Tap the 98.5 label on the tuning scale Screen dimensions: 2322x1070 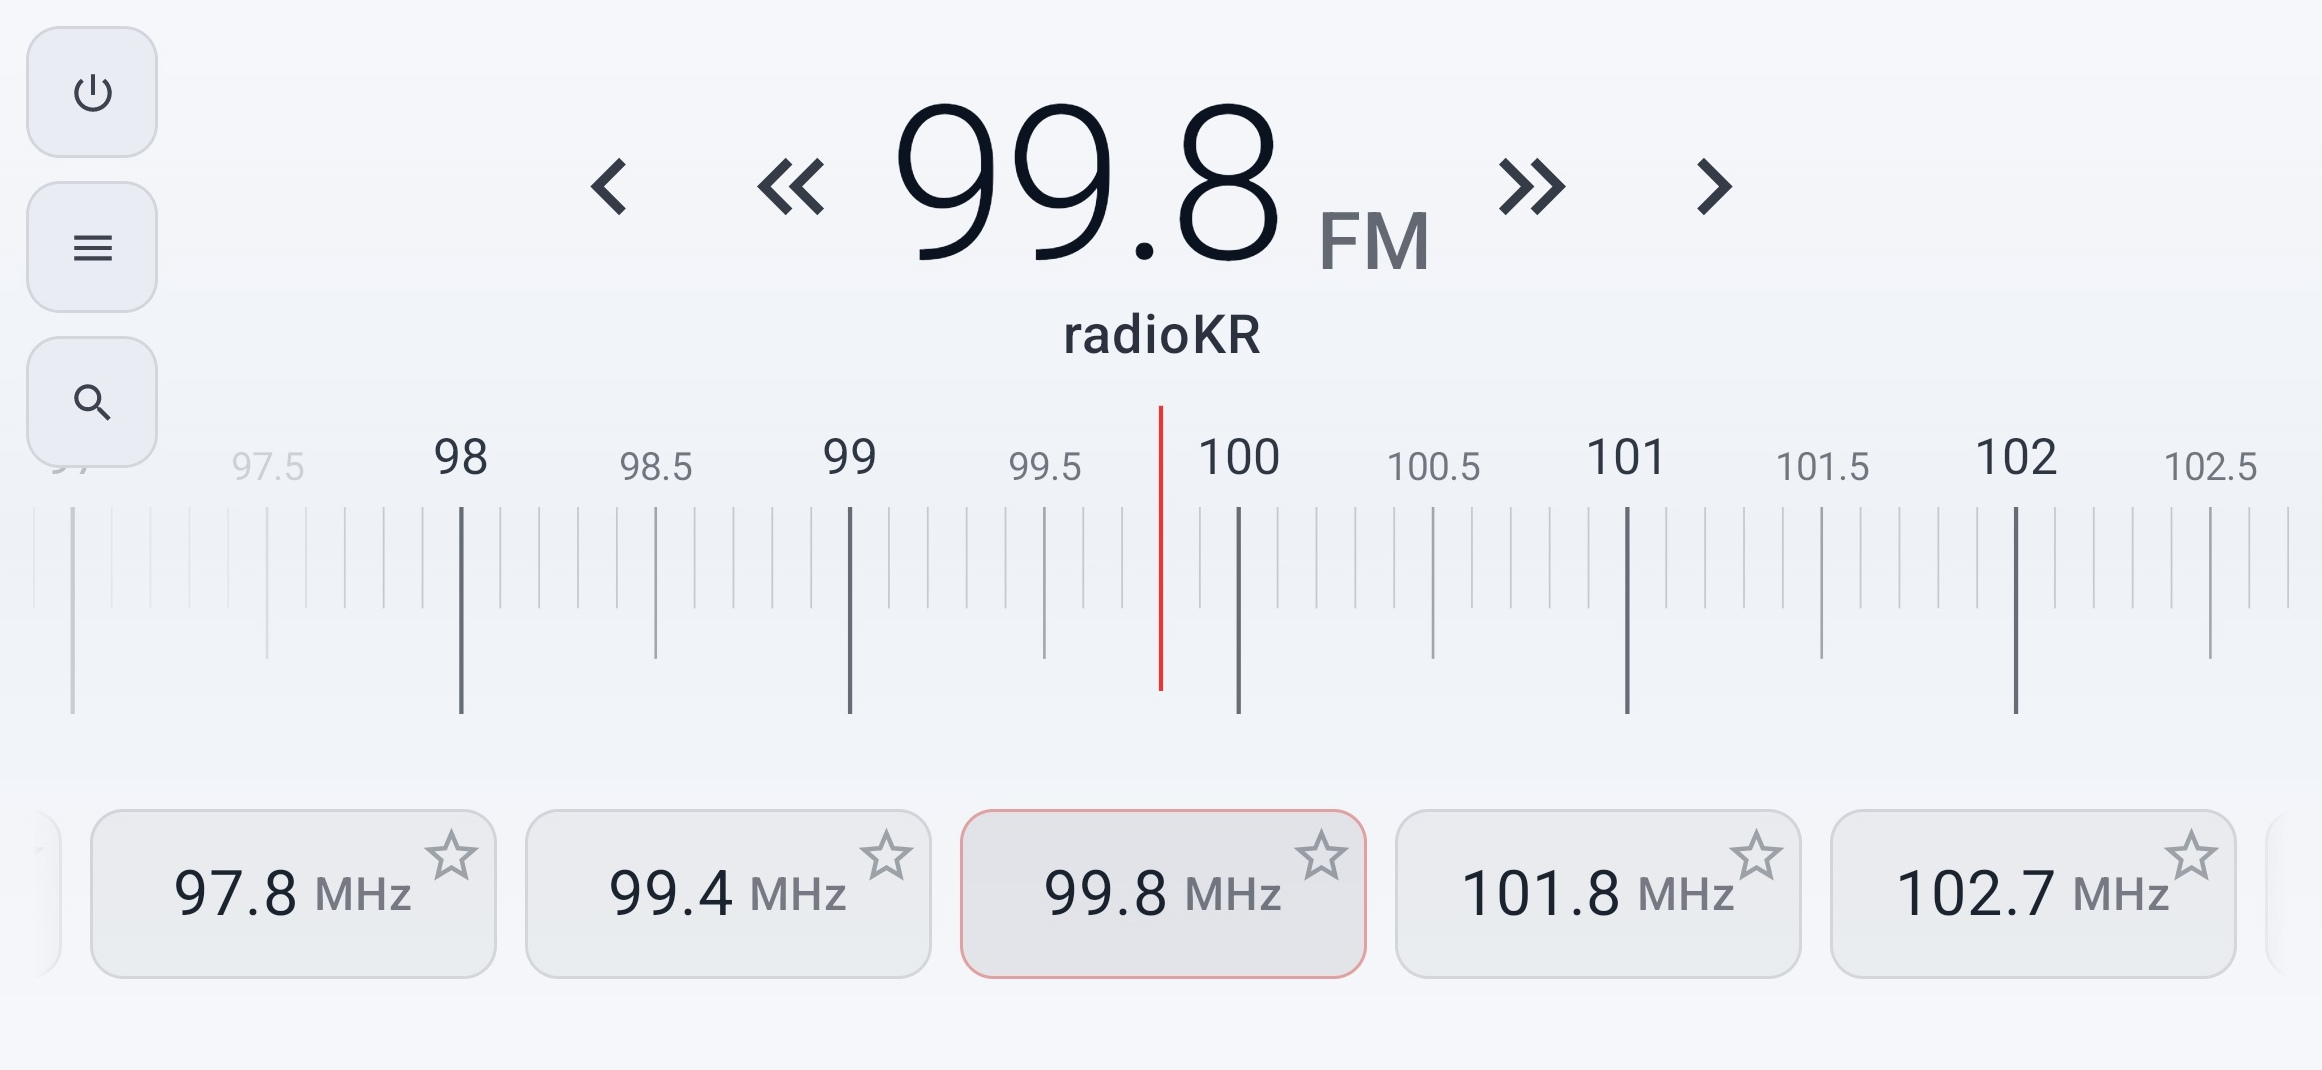(656, 467)
